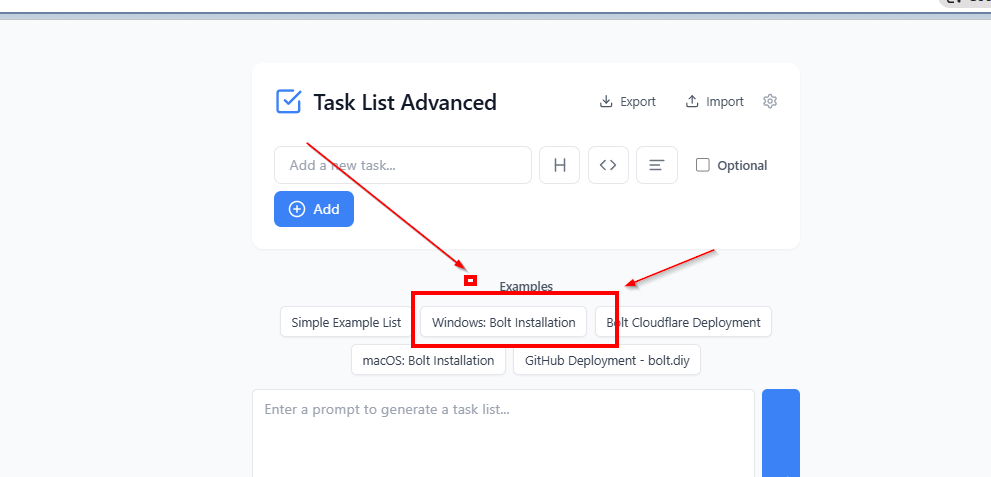Import a task list file
The height and width of the screenshot is (477, 991).
pyautogui.click(x=714, y=102)
